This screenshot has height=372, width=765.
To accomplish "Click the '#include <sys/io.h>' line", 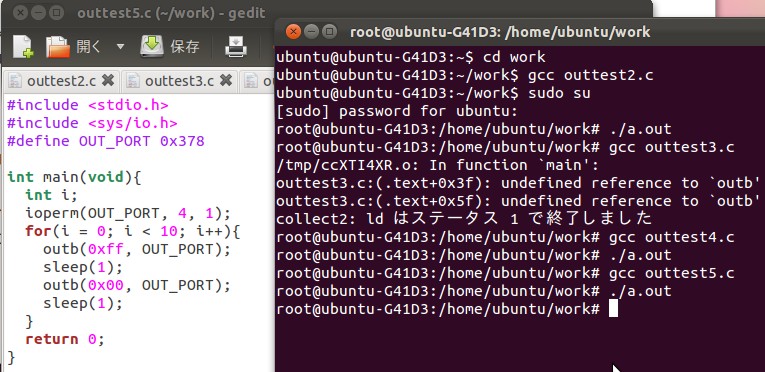I will (x=92, y=123).
